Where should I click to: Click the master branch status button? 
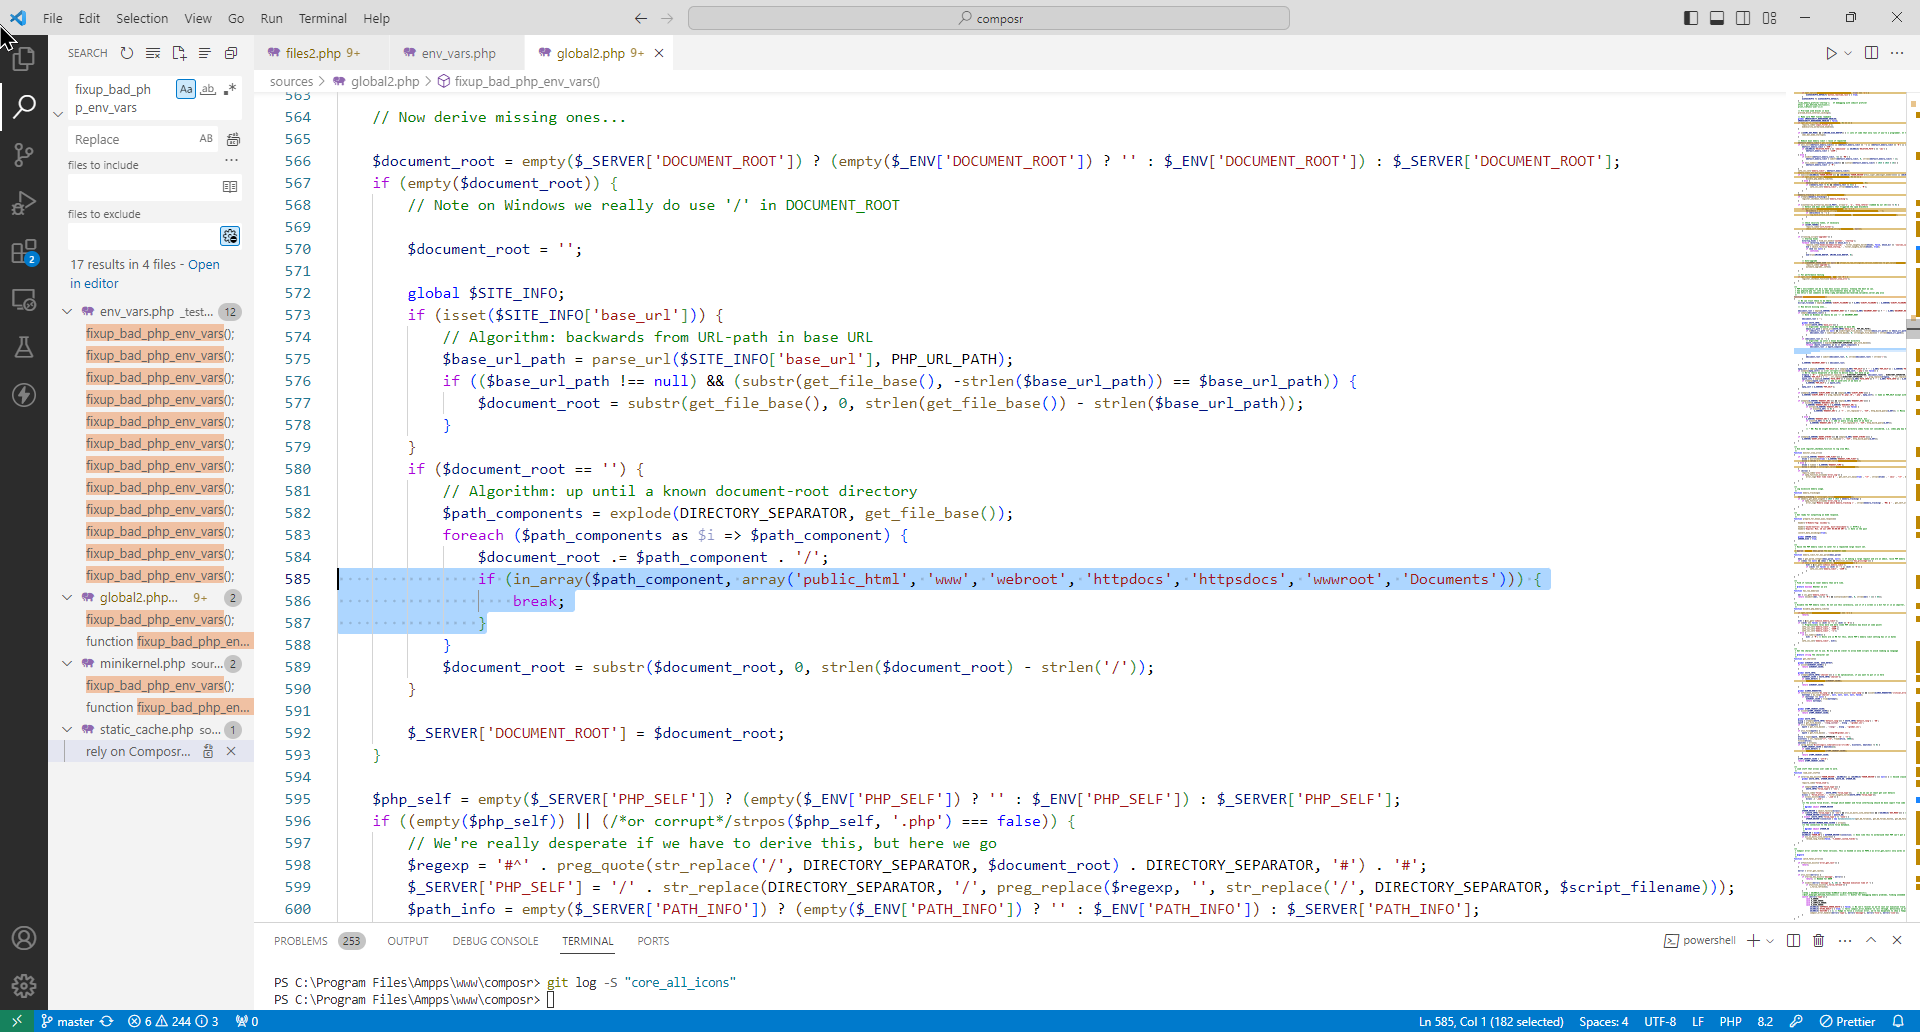point(75,1021)
